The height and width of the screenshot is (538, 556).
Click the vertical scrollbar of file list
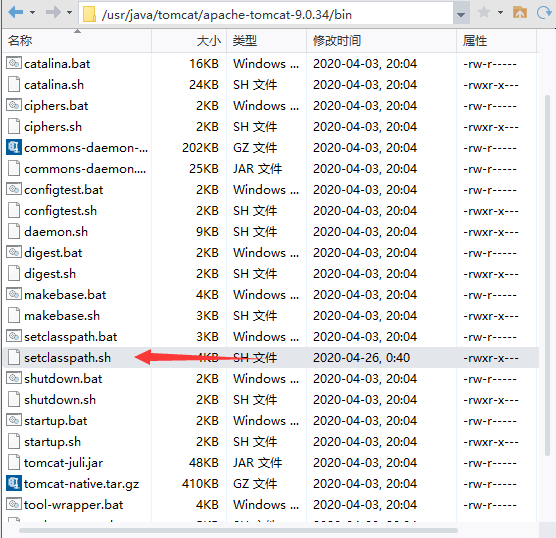[x=547, y=275]
